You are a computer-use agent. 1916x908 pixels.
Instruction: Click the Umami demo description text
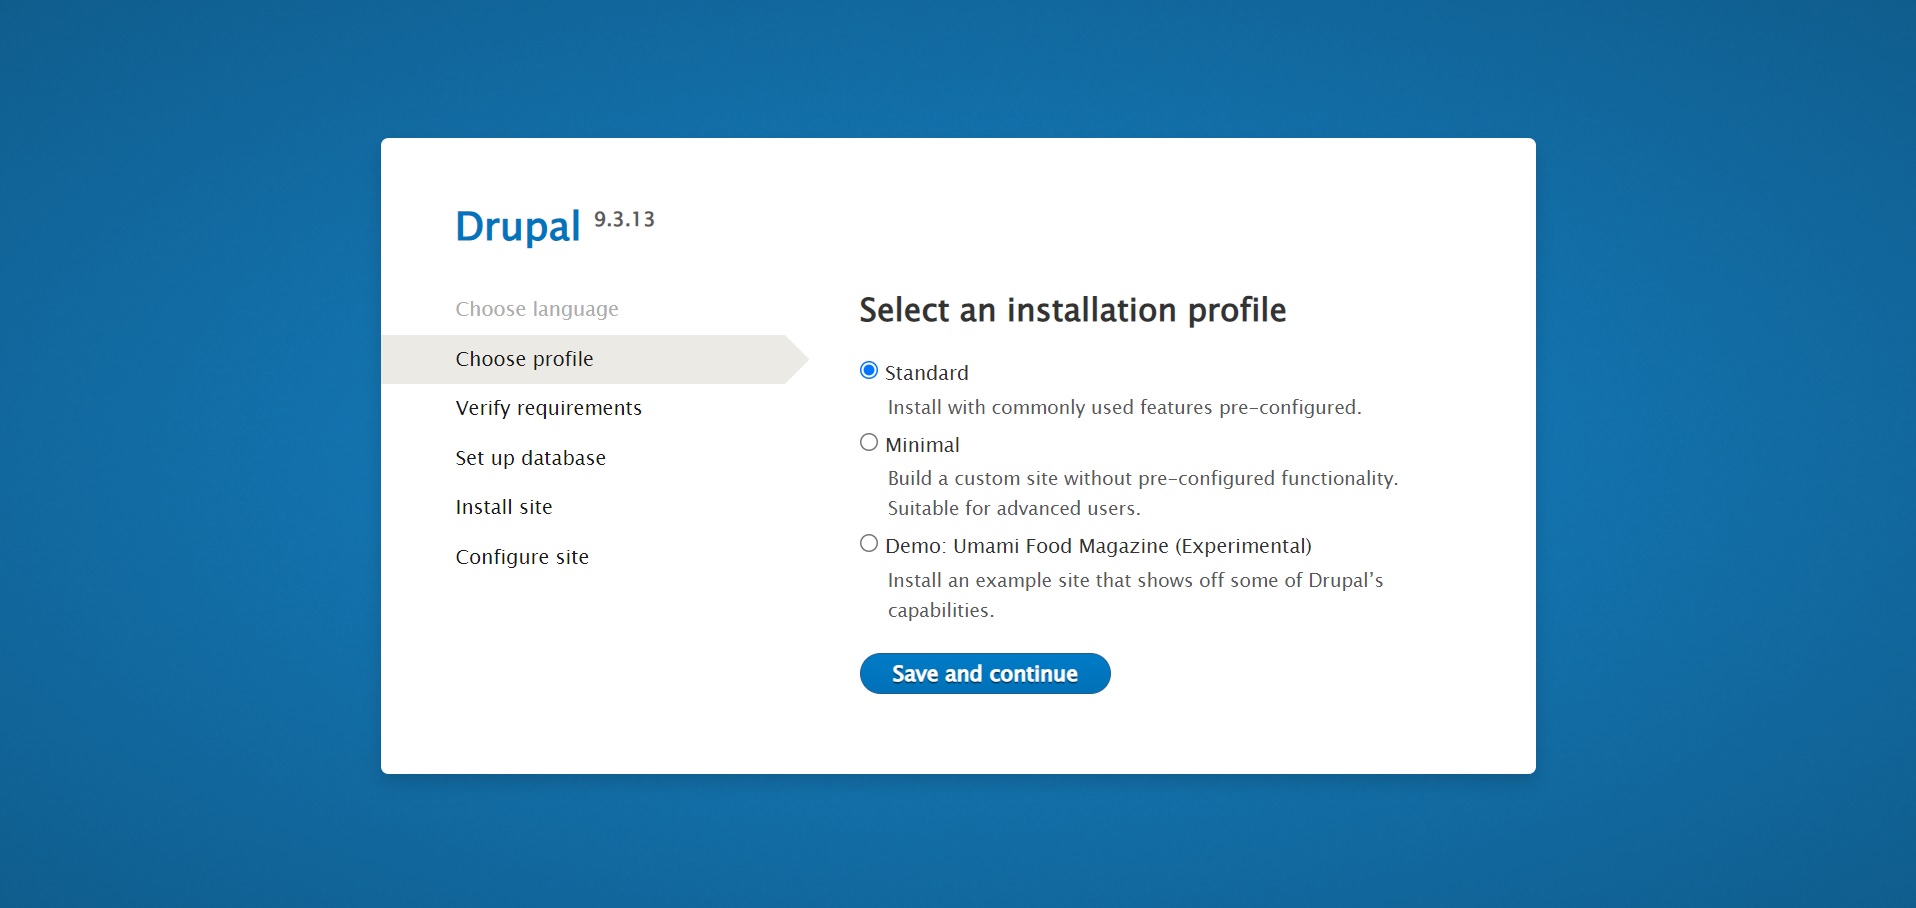tap(1136, 595)
